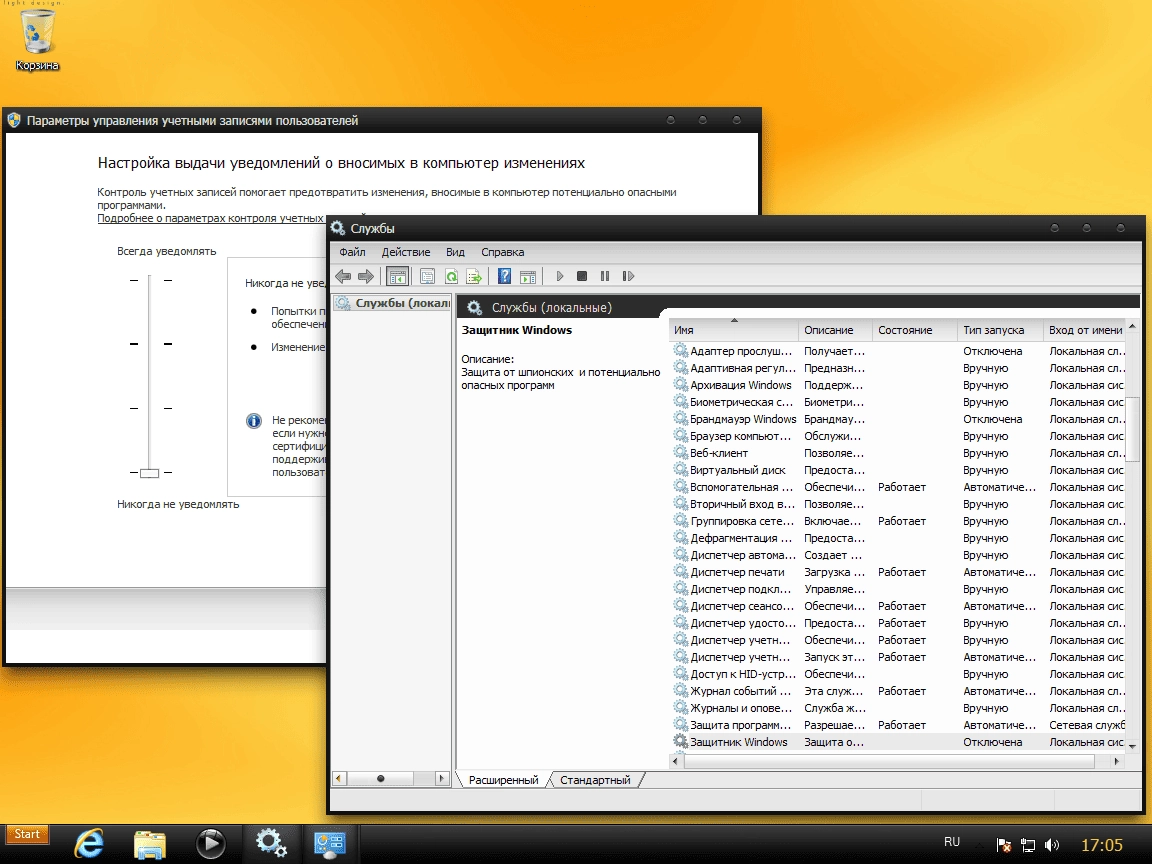
Task: Refresh the services list with the toolbar icon
Action: [451, 276]
